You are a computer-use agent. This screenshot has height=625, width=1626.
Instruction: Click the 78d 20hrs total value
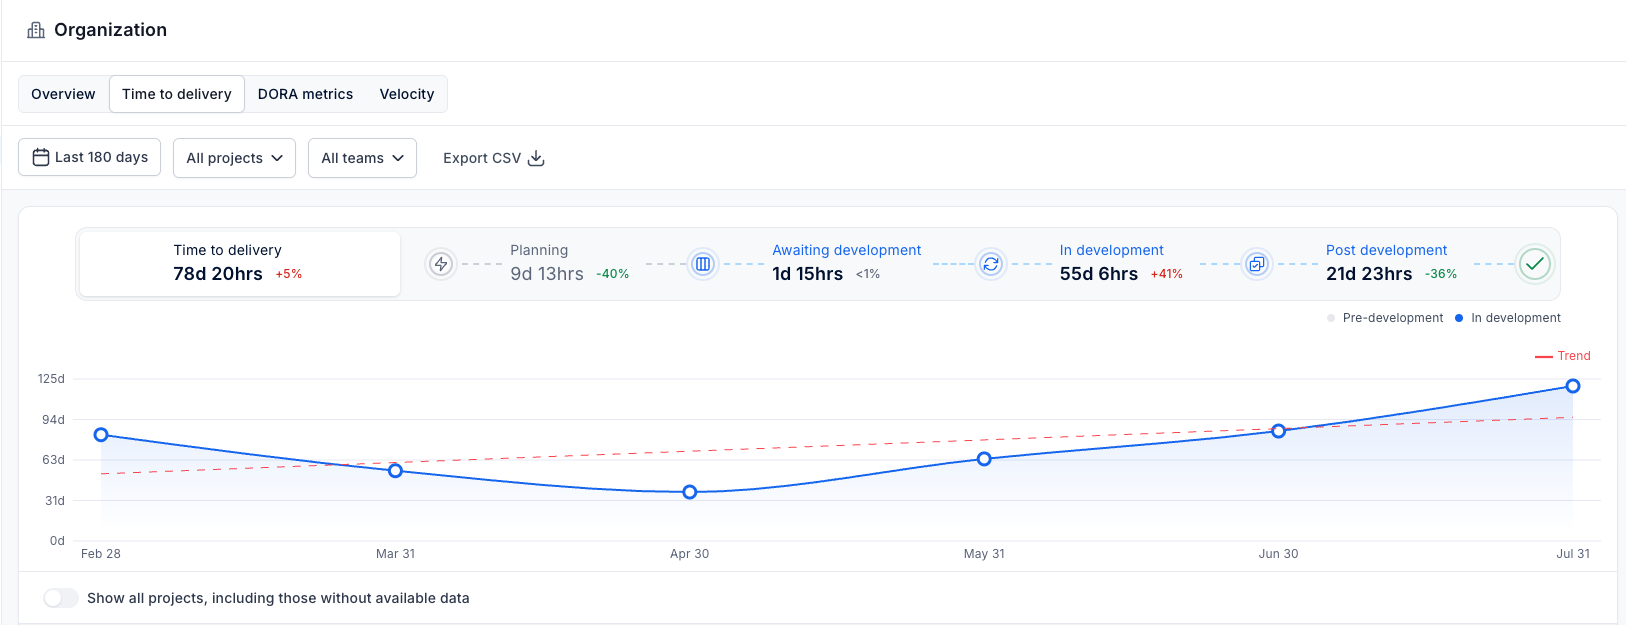(218, 274)
